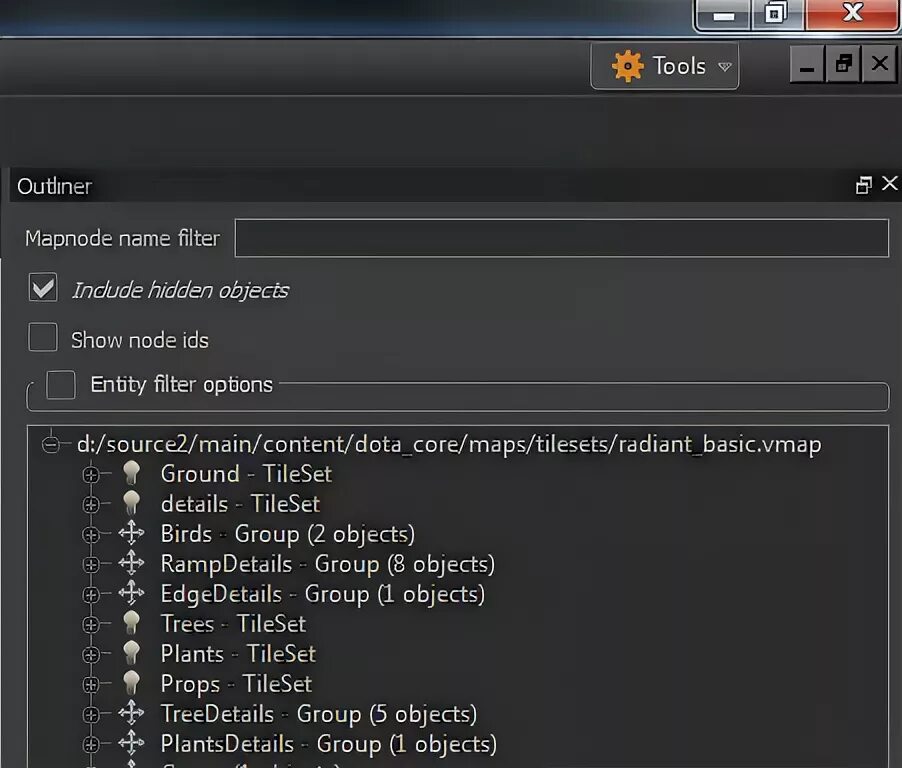Minimize the main application window
The image size is (902, 768).
pyautogui.click(x=723, y=14)
